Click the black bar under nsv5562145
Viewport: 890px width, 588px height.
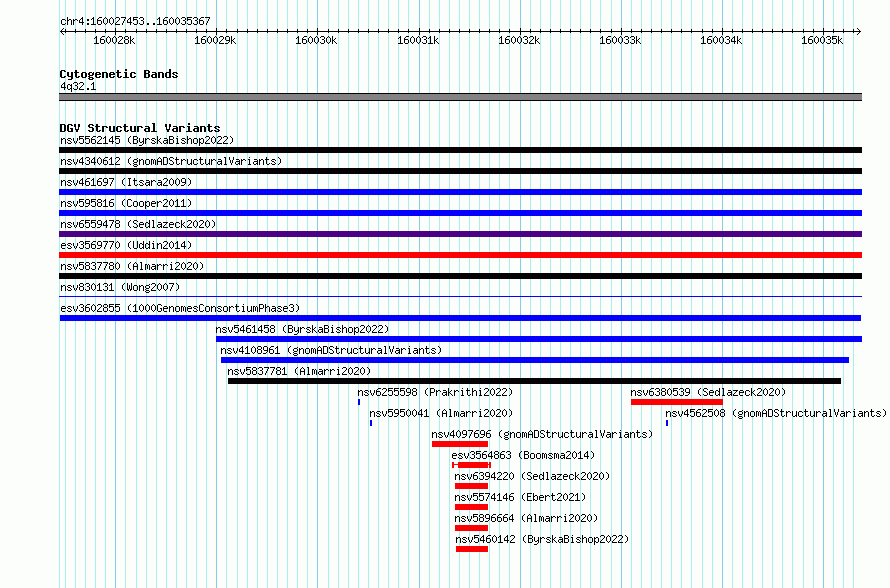coord(460,150)
